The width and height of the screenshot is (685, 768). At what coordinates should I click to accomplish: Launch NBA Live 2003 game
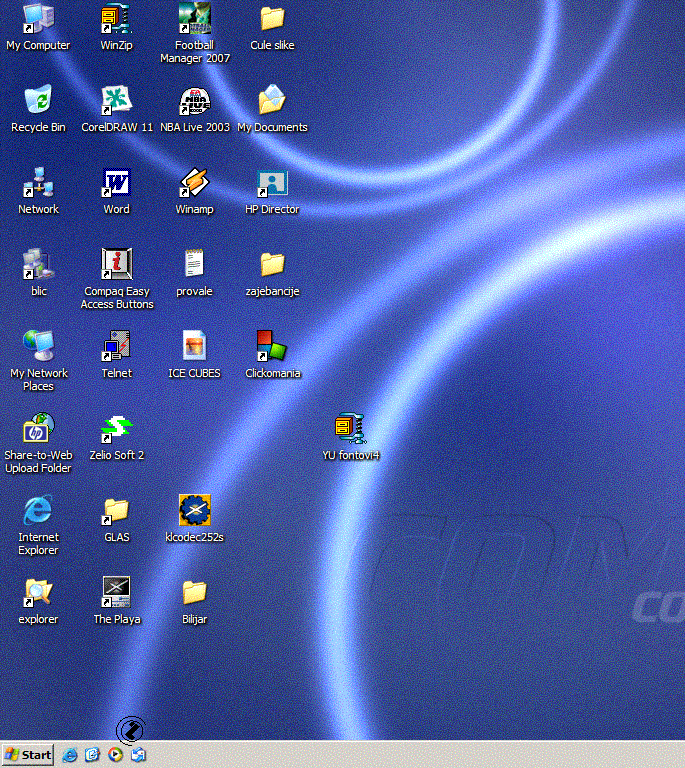pyautogui.click(x=194, y=101)
